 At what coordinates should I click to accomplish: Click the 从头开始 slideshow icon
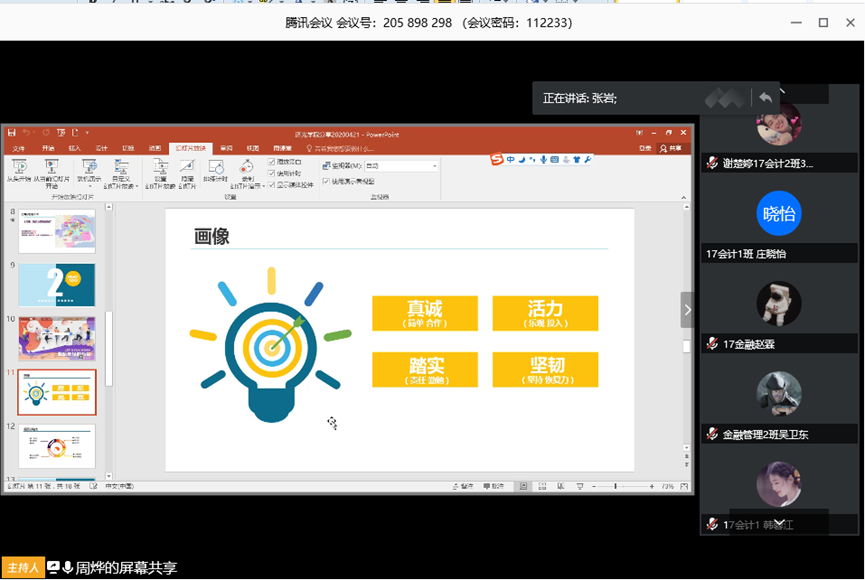pos(19,171)
